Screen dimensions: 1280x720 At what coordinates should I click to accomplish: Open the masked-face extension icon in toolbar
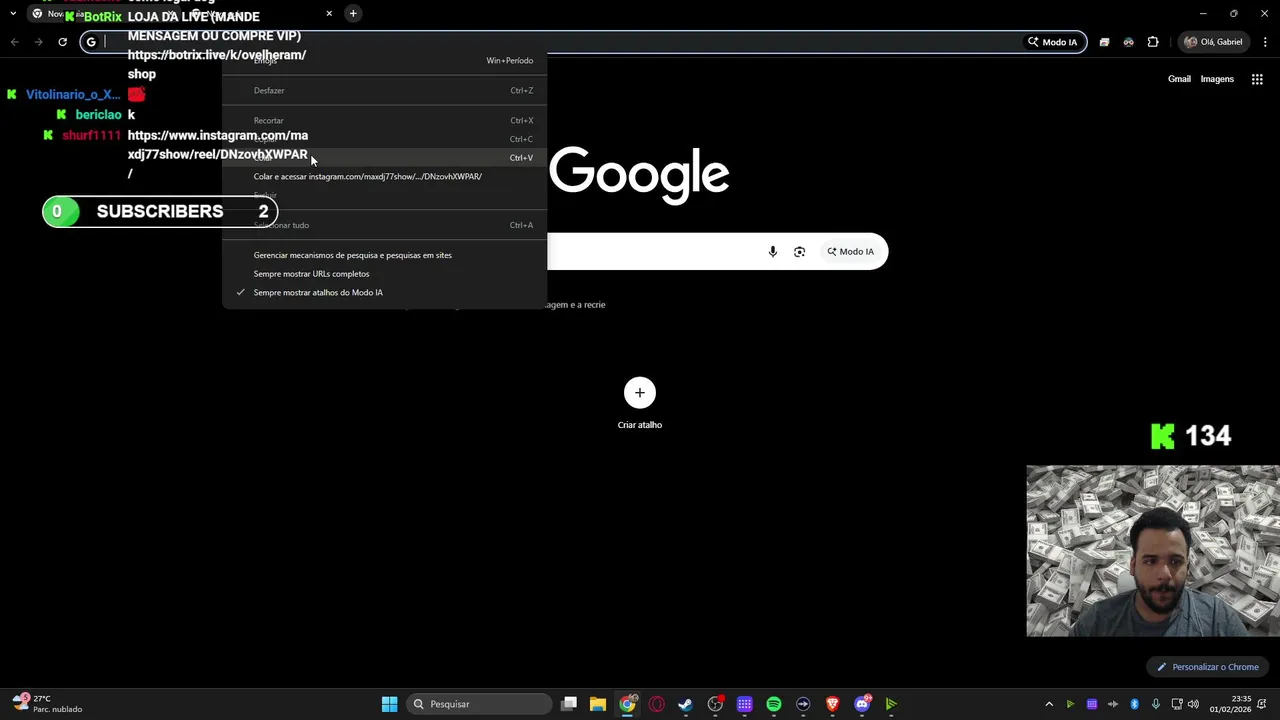1128,42
